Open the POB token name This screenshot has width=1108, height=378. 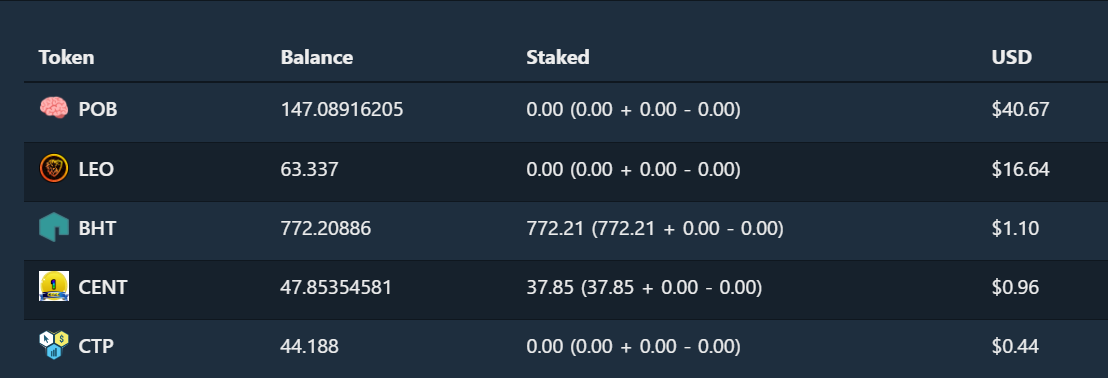(98, 110)
